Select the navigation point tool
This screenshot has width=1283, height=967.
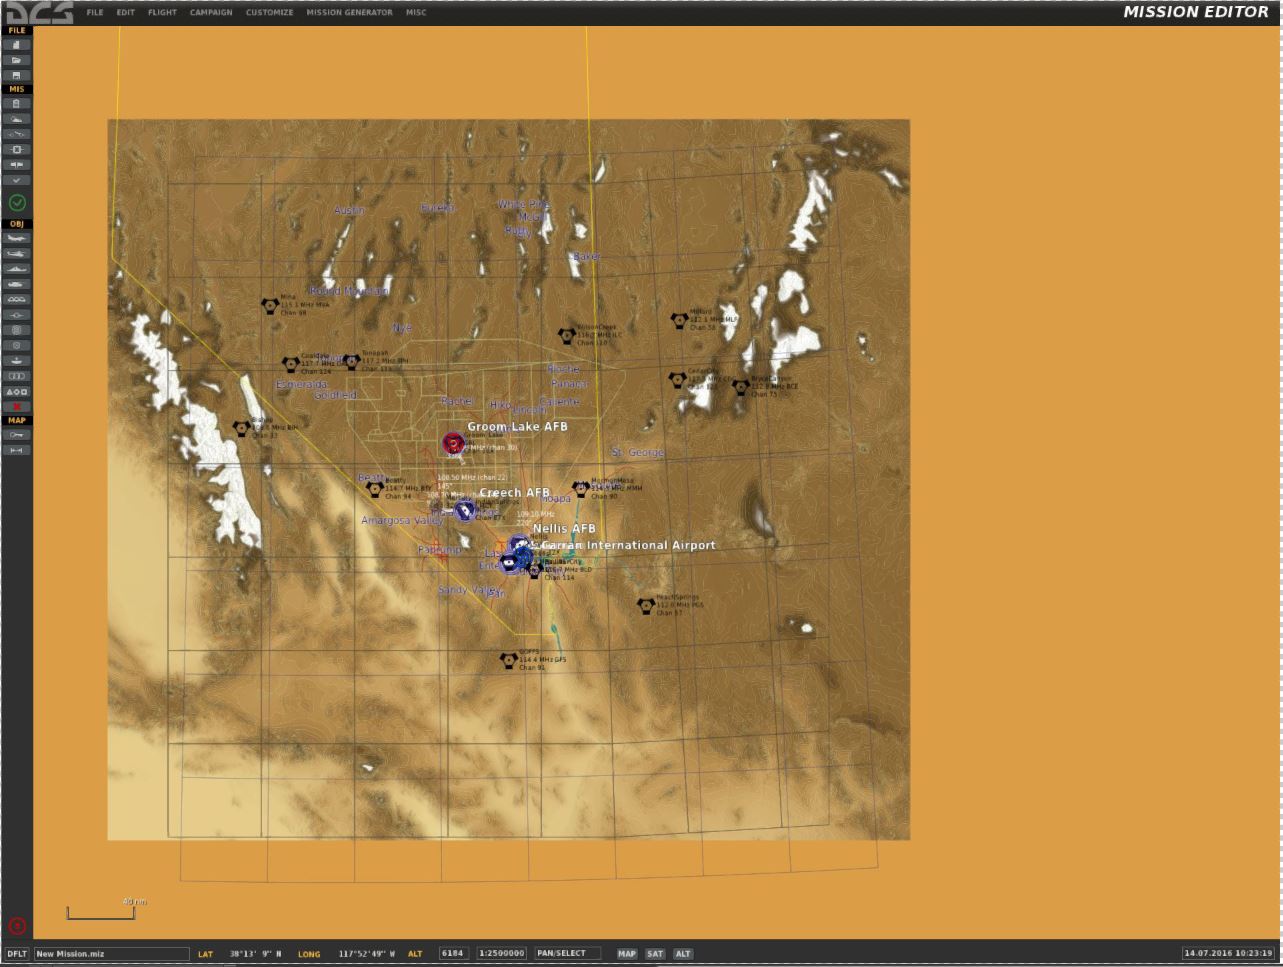(x=17, y=314)
